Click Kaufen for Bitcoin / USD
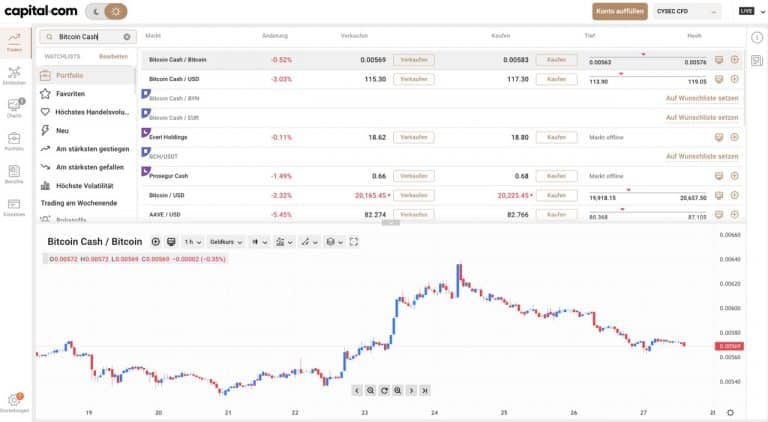This screenshot has height=422, width=768. (x=556, y=195)
